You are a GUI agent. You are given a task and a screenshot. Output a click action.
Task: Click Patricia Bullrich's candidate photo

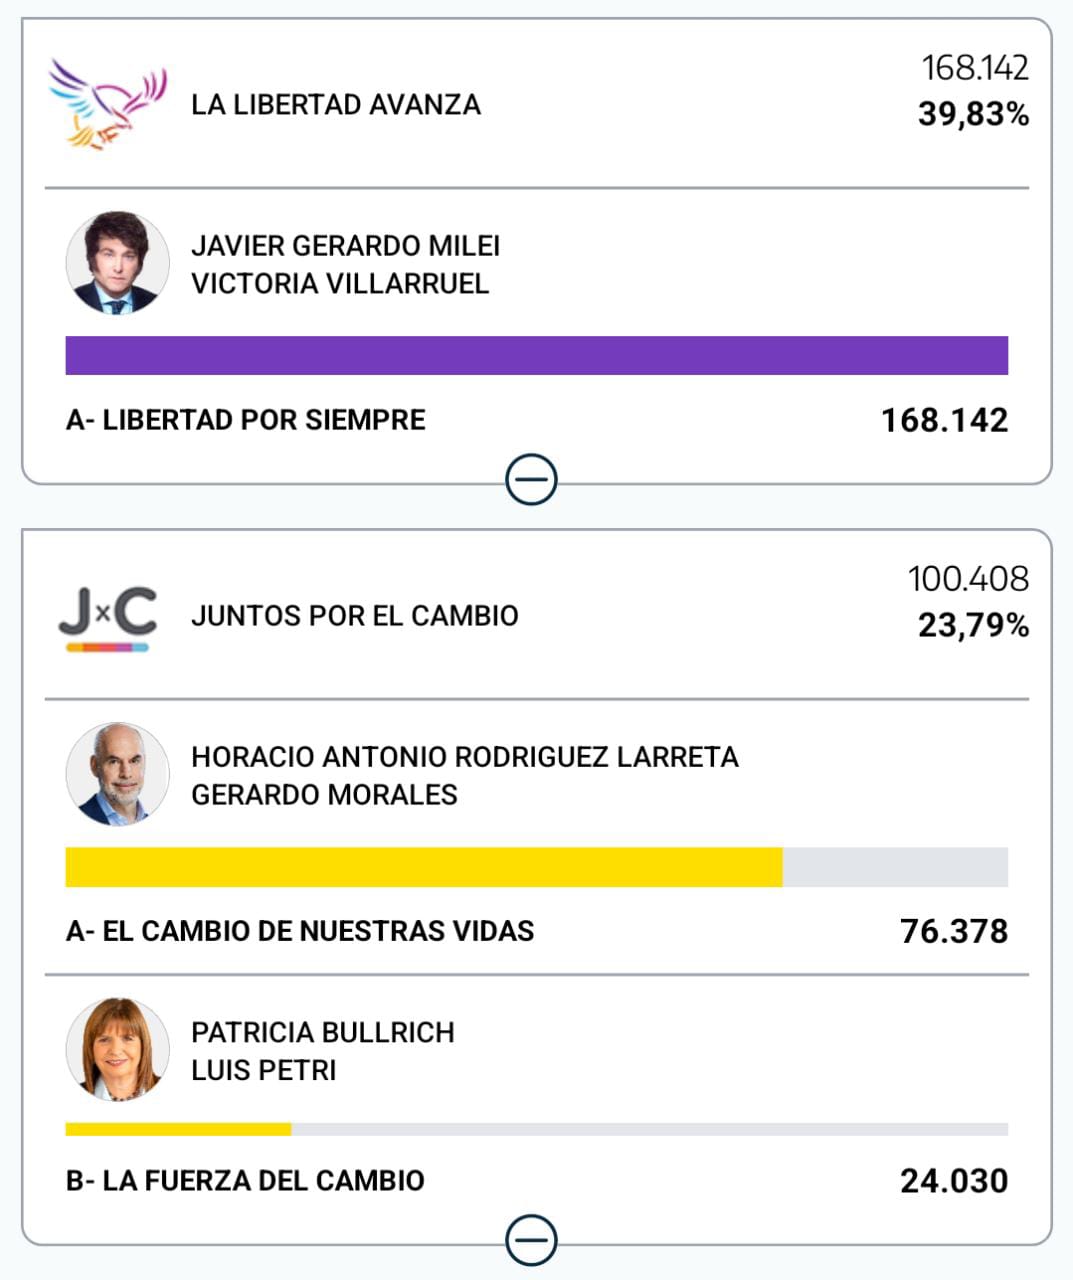(x=117, y=1049)
